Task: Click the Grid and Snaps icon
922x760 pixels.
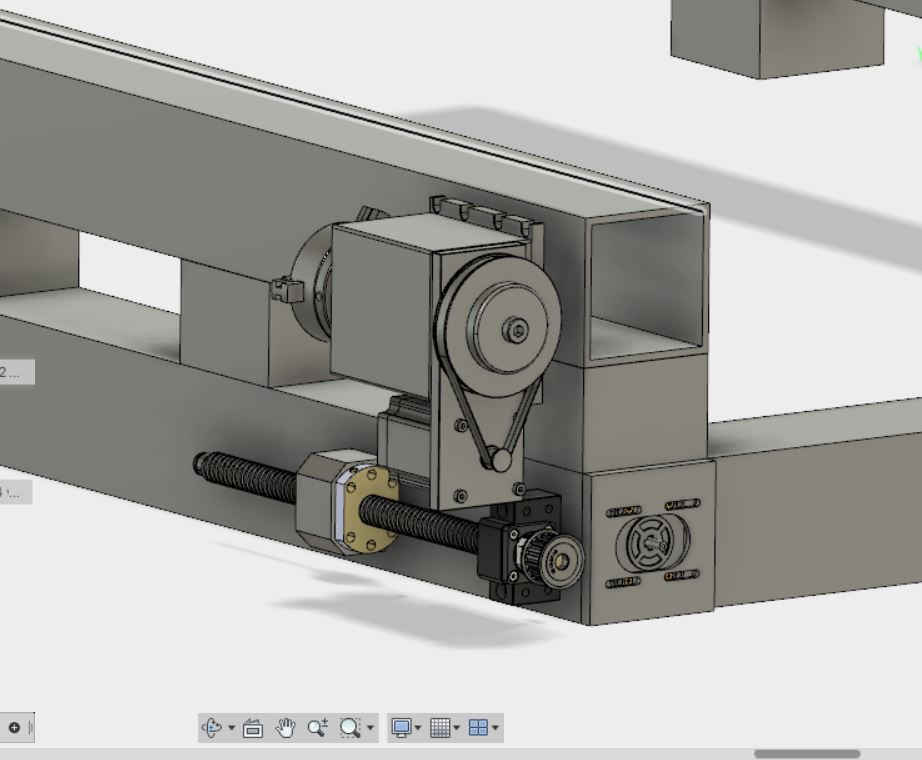Action: point(440,728)
